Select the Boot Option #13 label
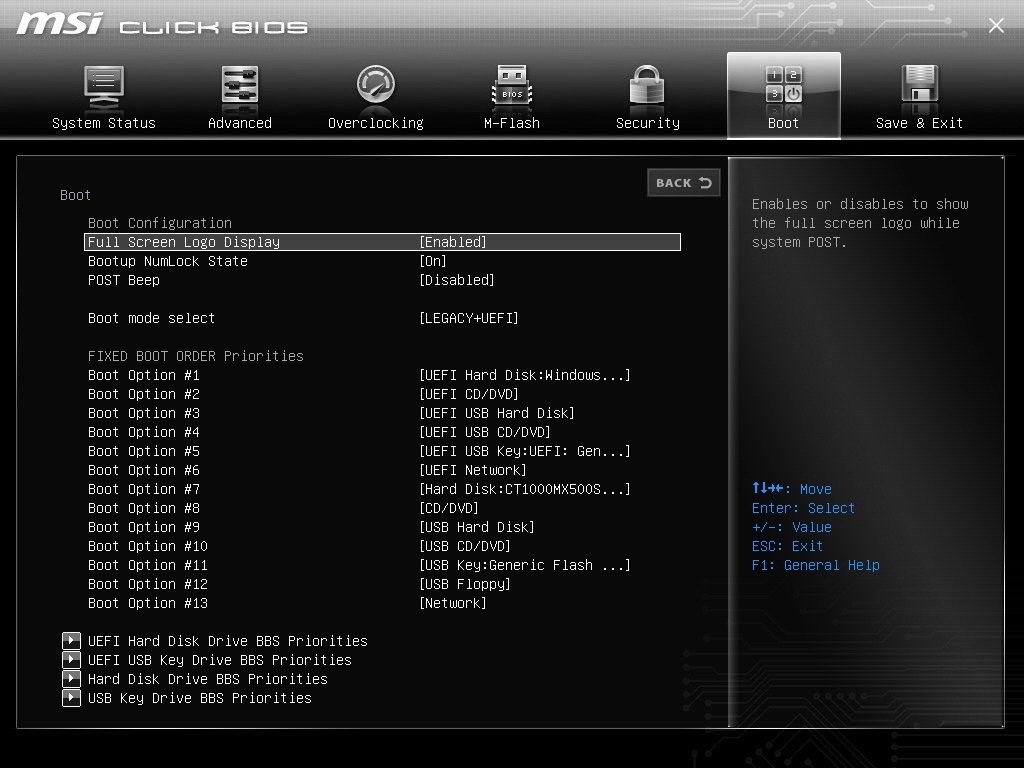 (148, 603)
